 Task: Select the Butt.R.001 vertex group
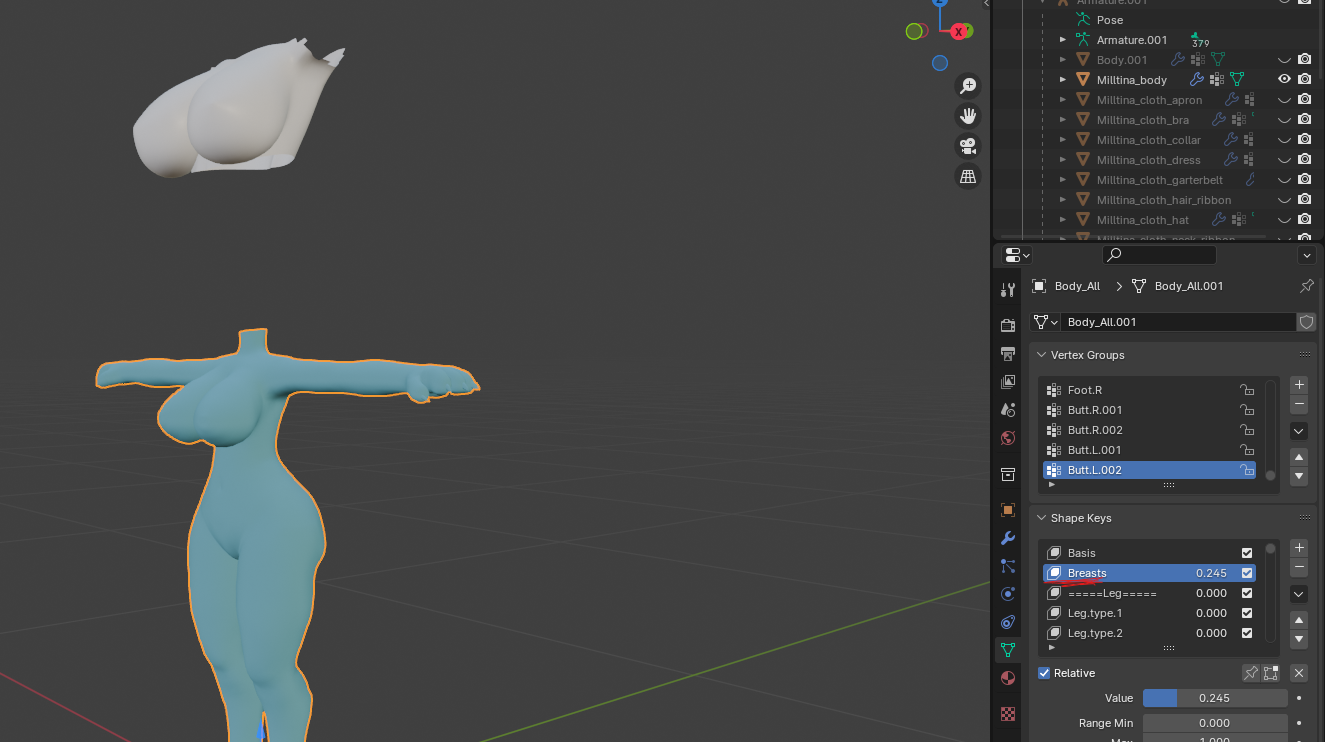tap(1149, 410)
